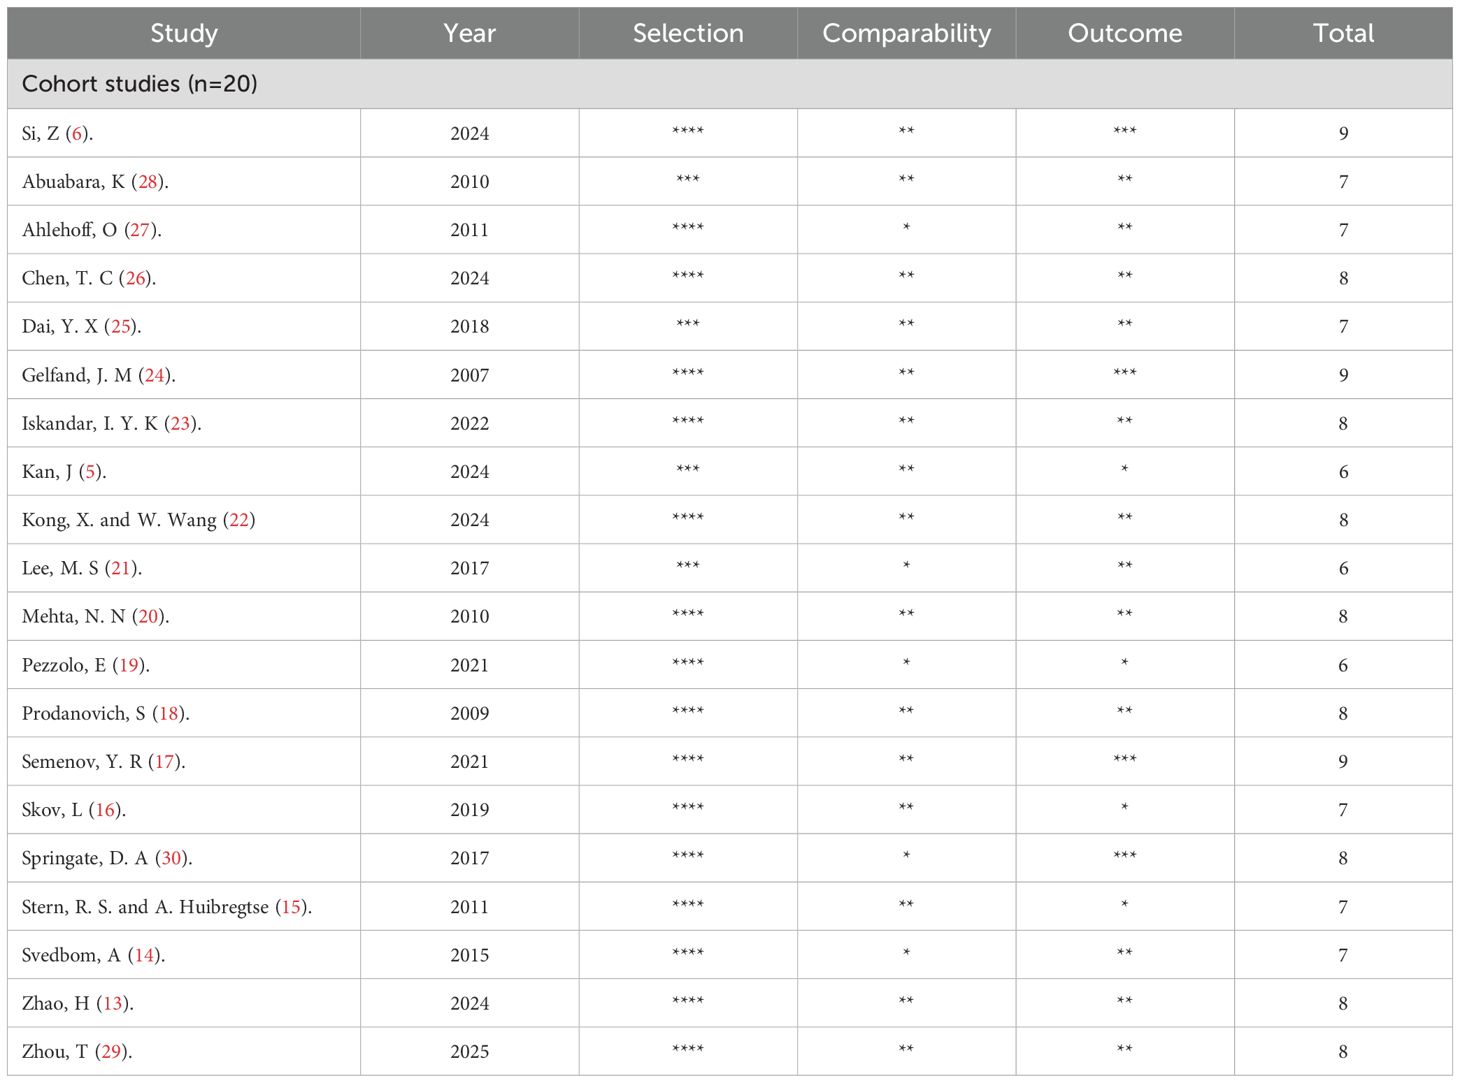This screenshot has width=1460, height=1083.
Task: Follow citation 15 for Stern and Huibregtse
Action: 291,907
